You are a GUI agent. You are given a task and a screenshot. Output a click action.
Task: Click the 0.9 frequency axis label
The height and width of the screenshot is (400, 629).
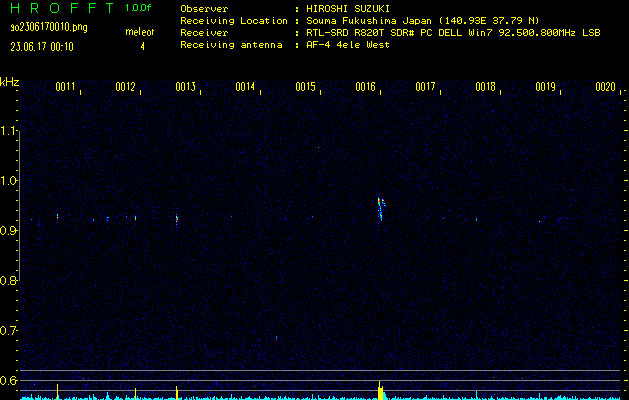(x=9, y=231)
